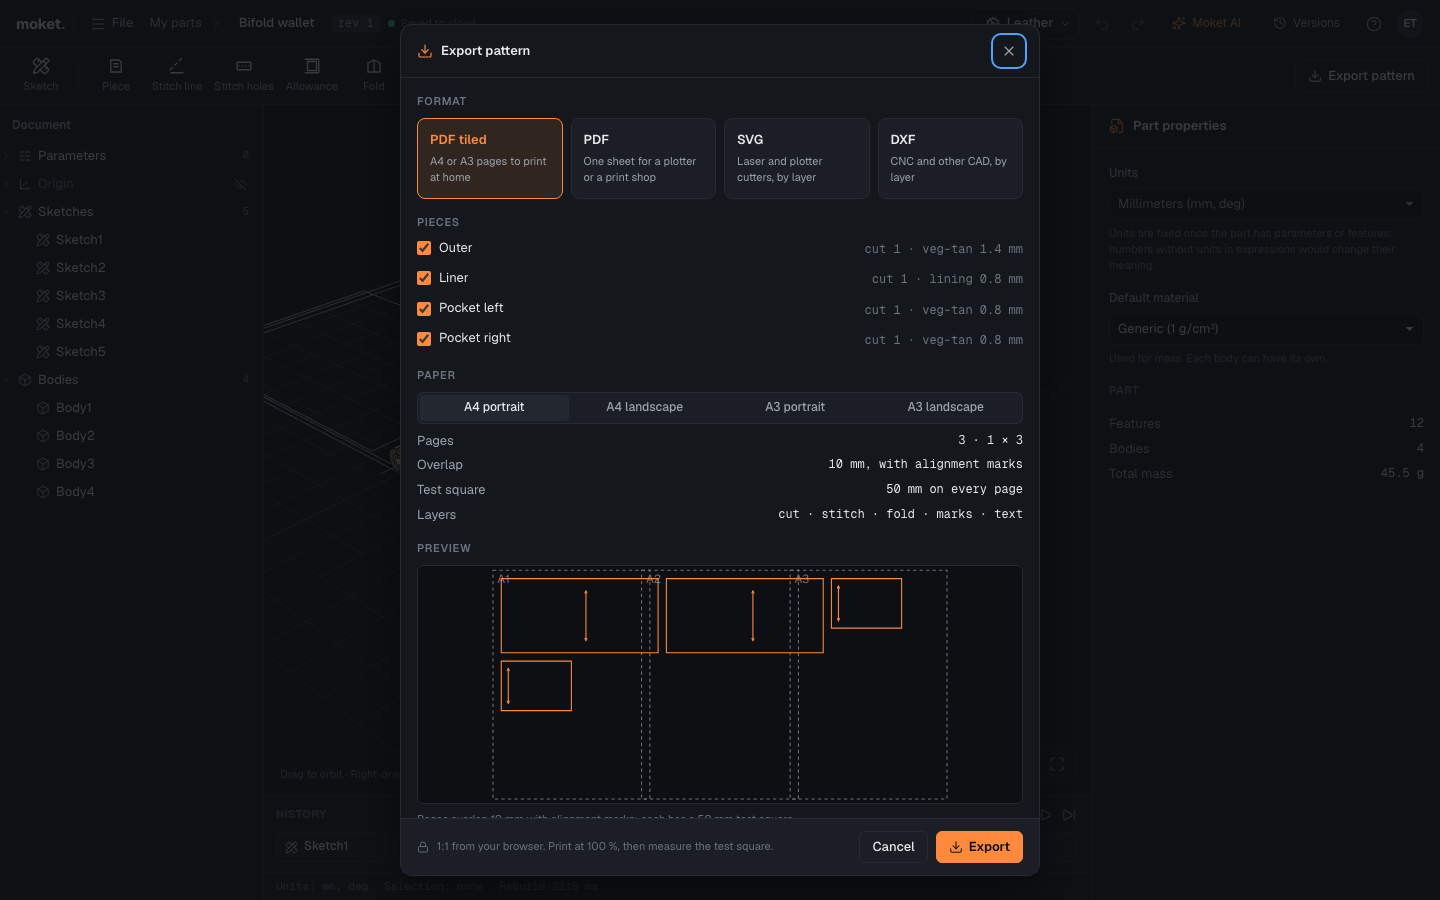Click the orange Export button
The image size is (1440, 900).
coord(979,847)
